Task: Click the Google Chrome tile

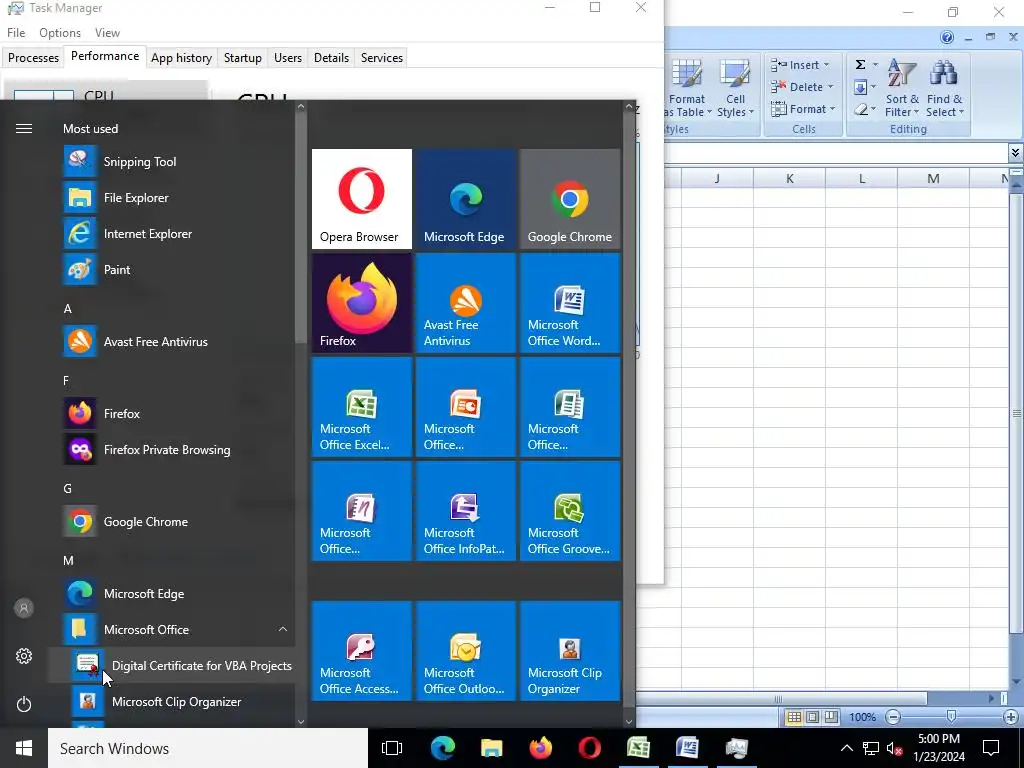Action: (569, 199)
